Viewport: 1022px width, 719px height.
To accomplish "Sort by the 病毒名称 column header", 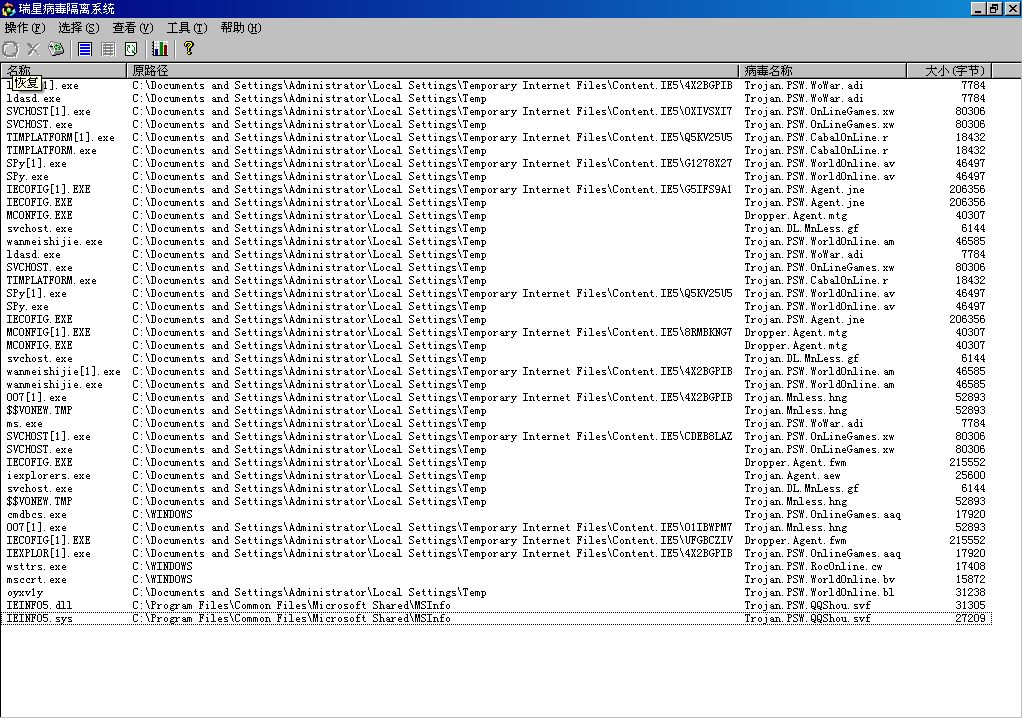I will click(x=822, y=70).
